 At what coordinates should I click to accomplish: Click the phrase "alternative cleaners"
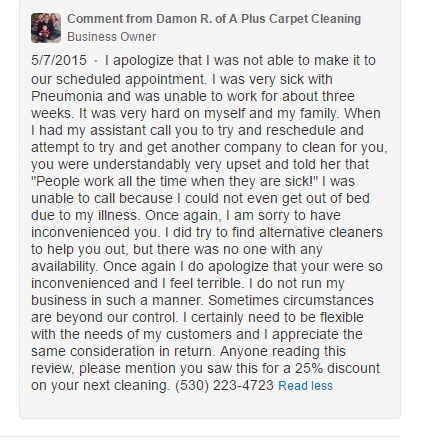[321, 232]
